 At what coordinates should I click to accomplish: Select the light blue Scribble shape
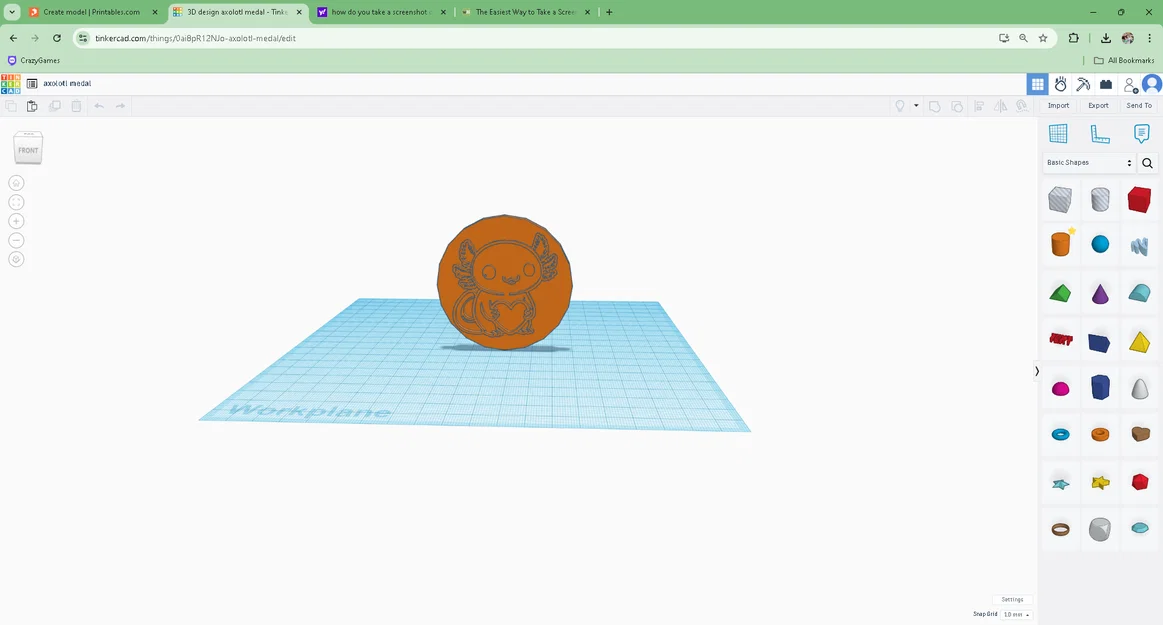1139,245
